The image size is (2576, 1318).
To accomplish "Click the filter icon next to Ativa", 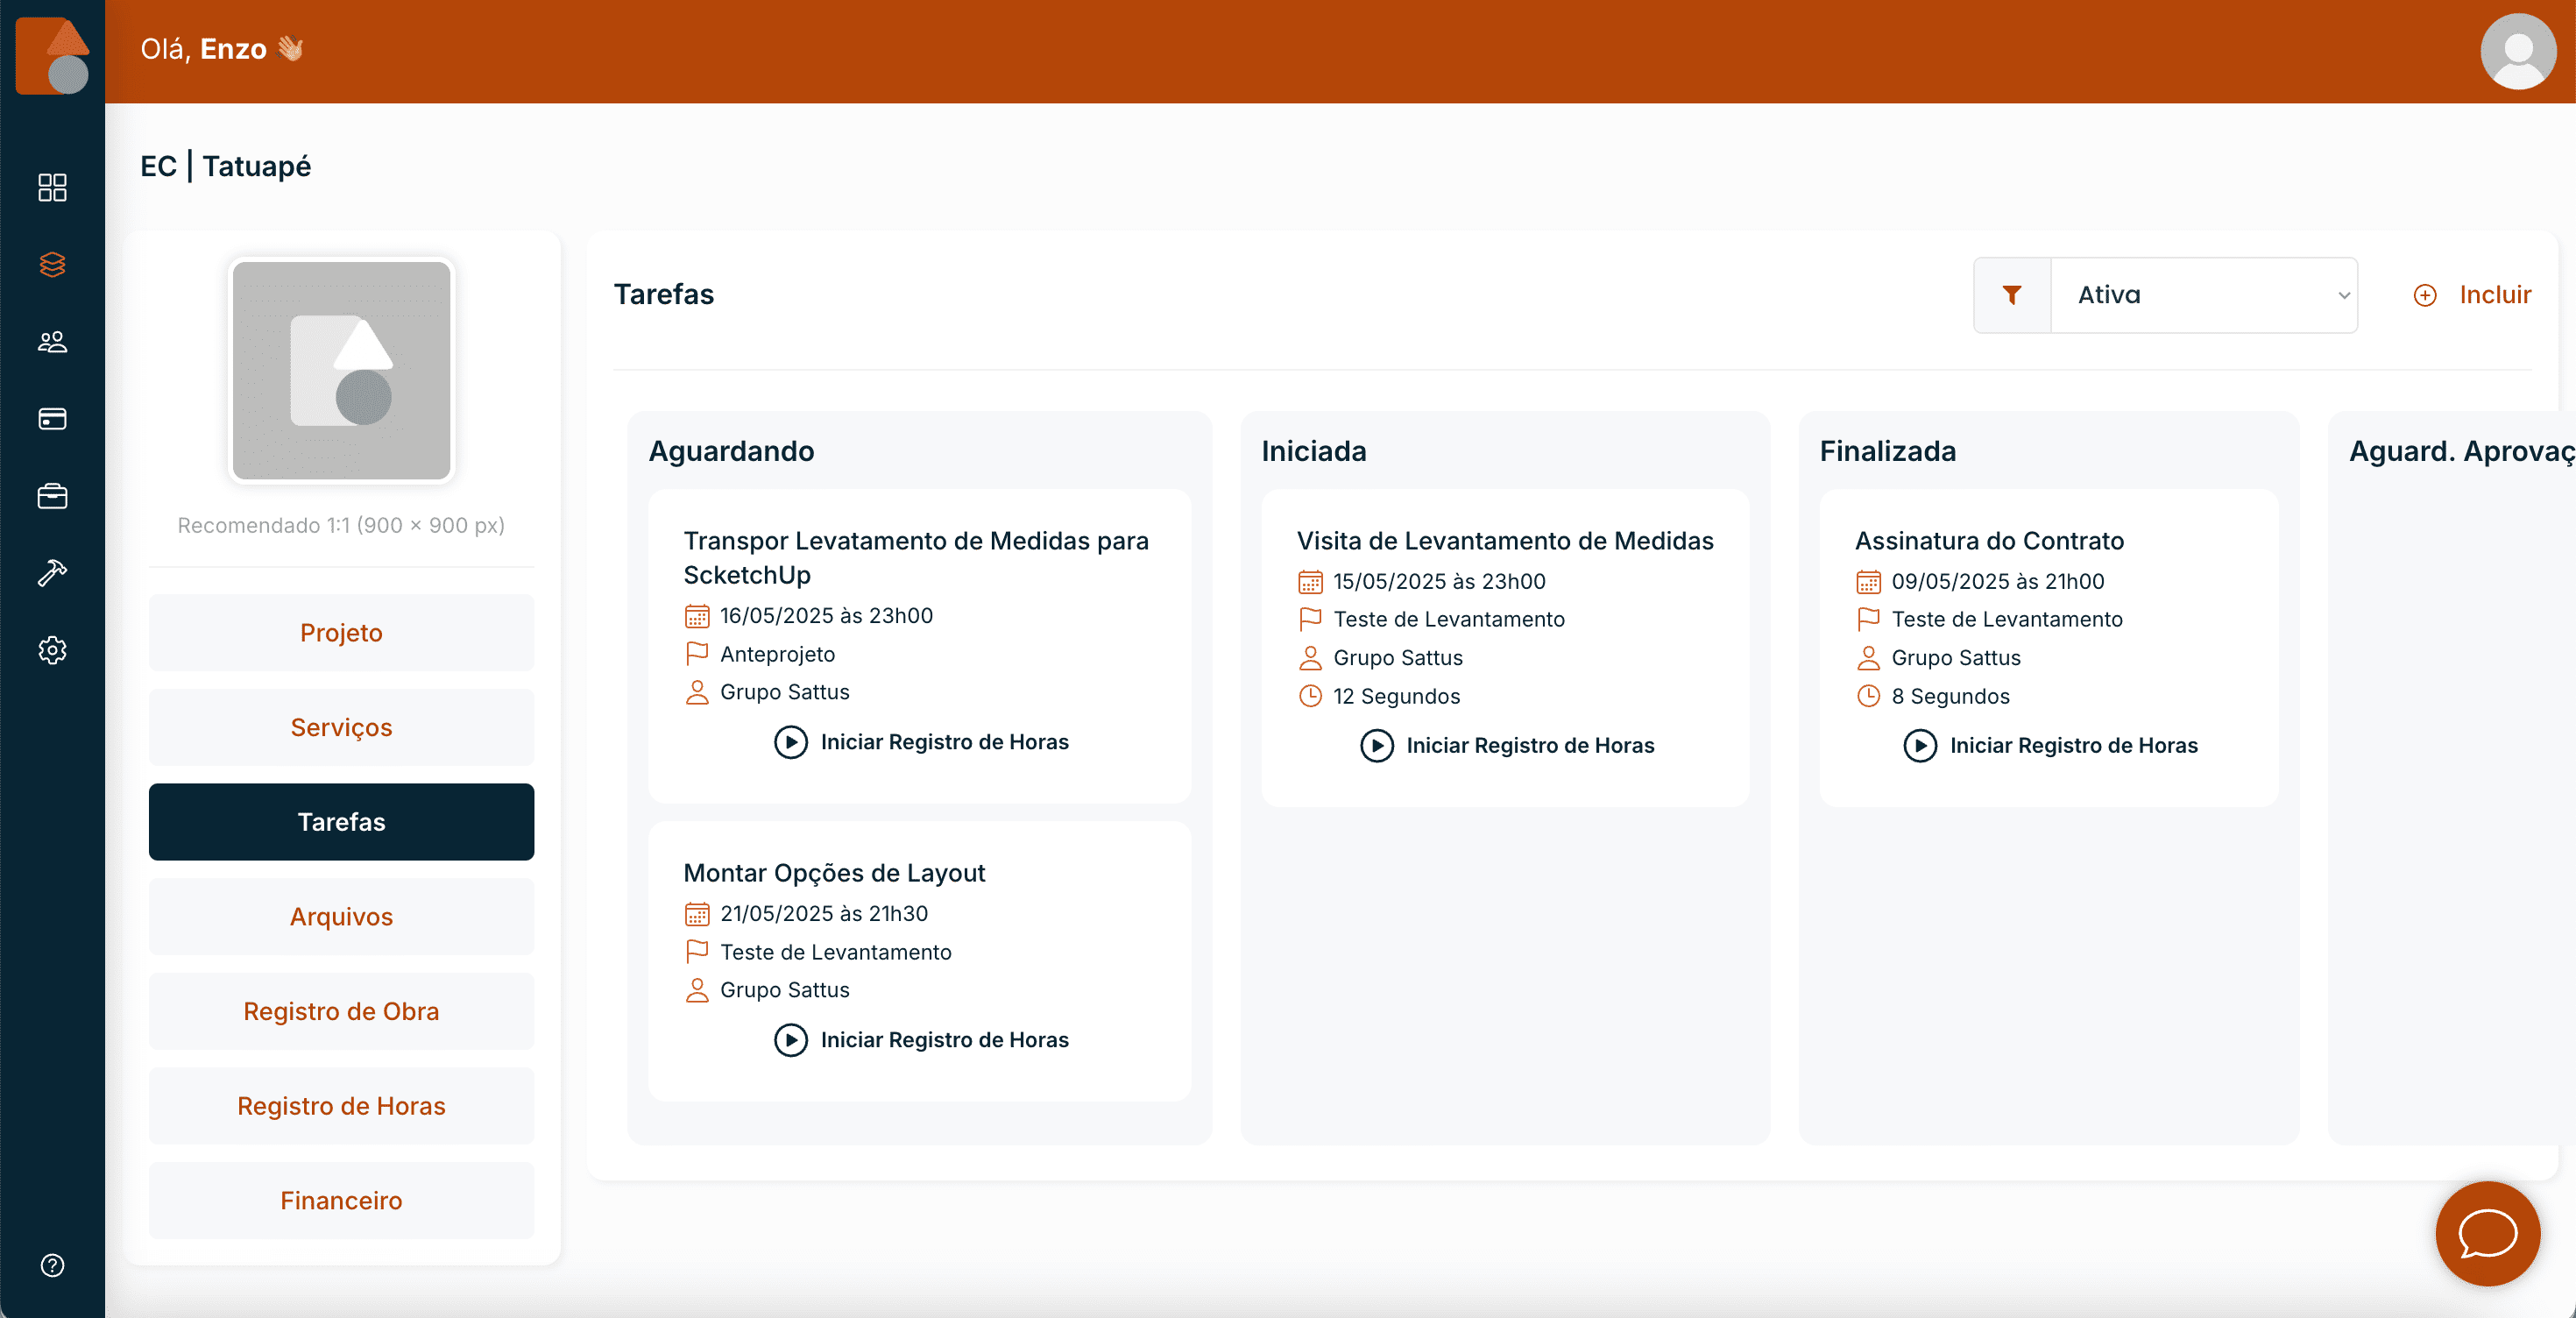I will click(2012, 295).
